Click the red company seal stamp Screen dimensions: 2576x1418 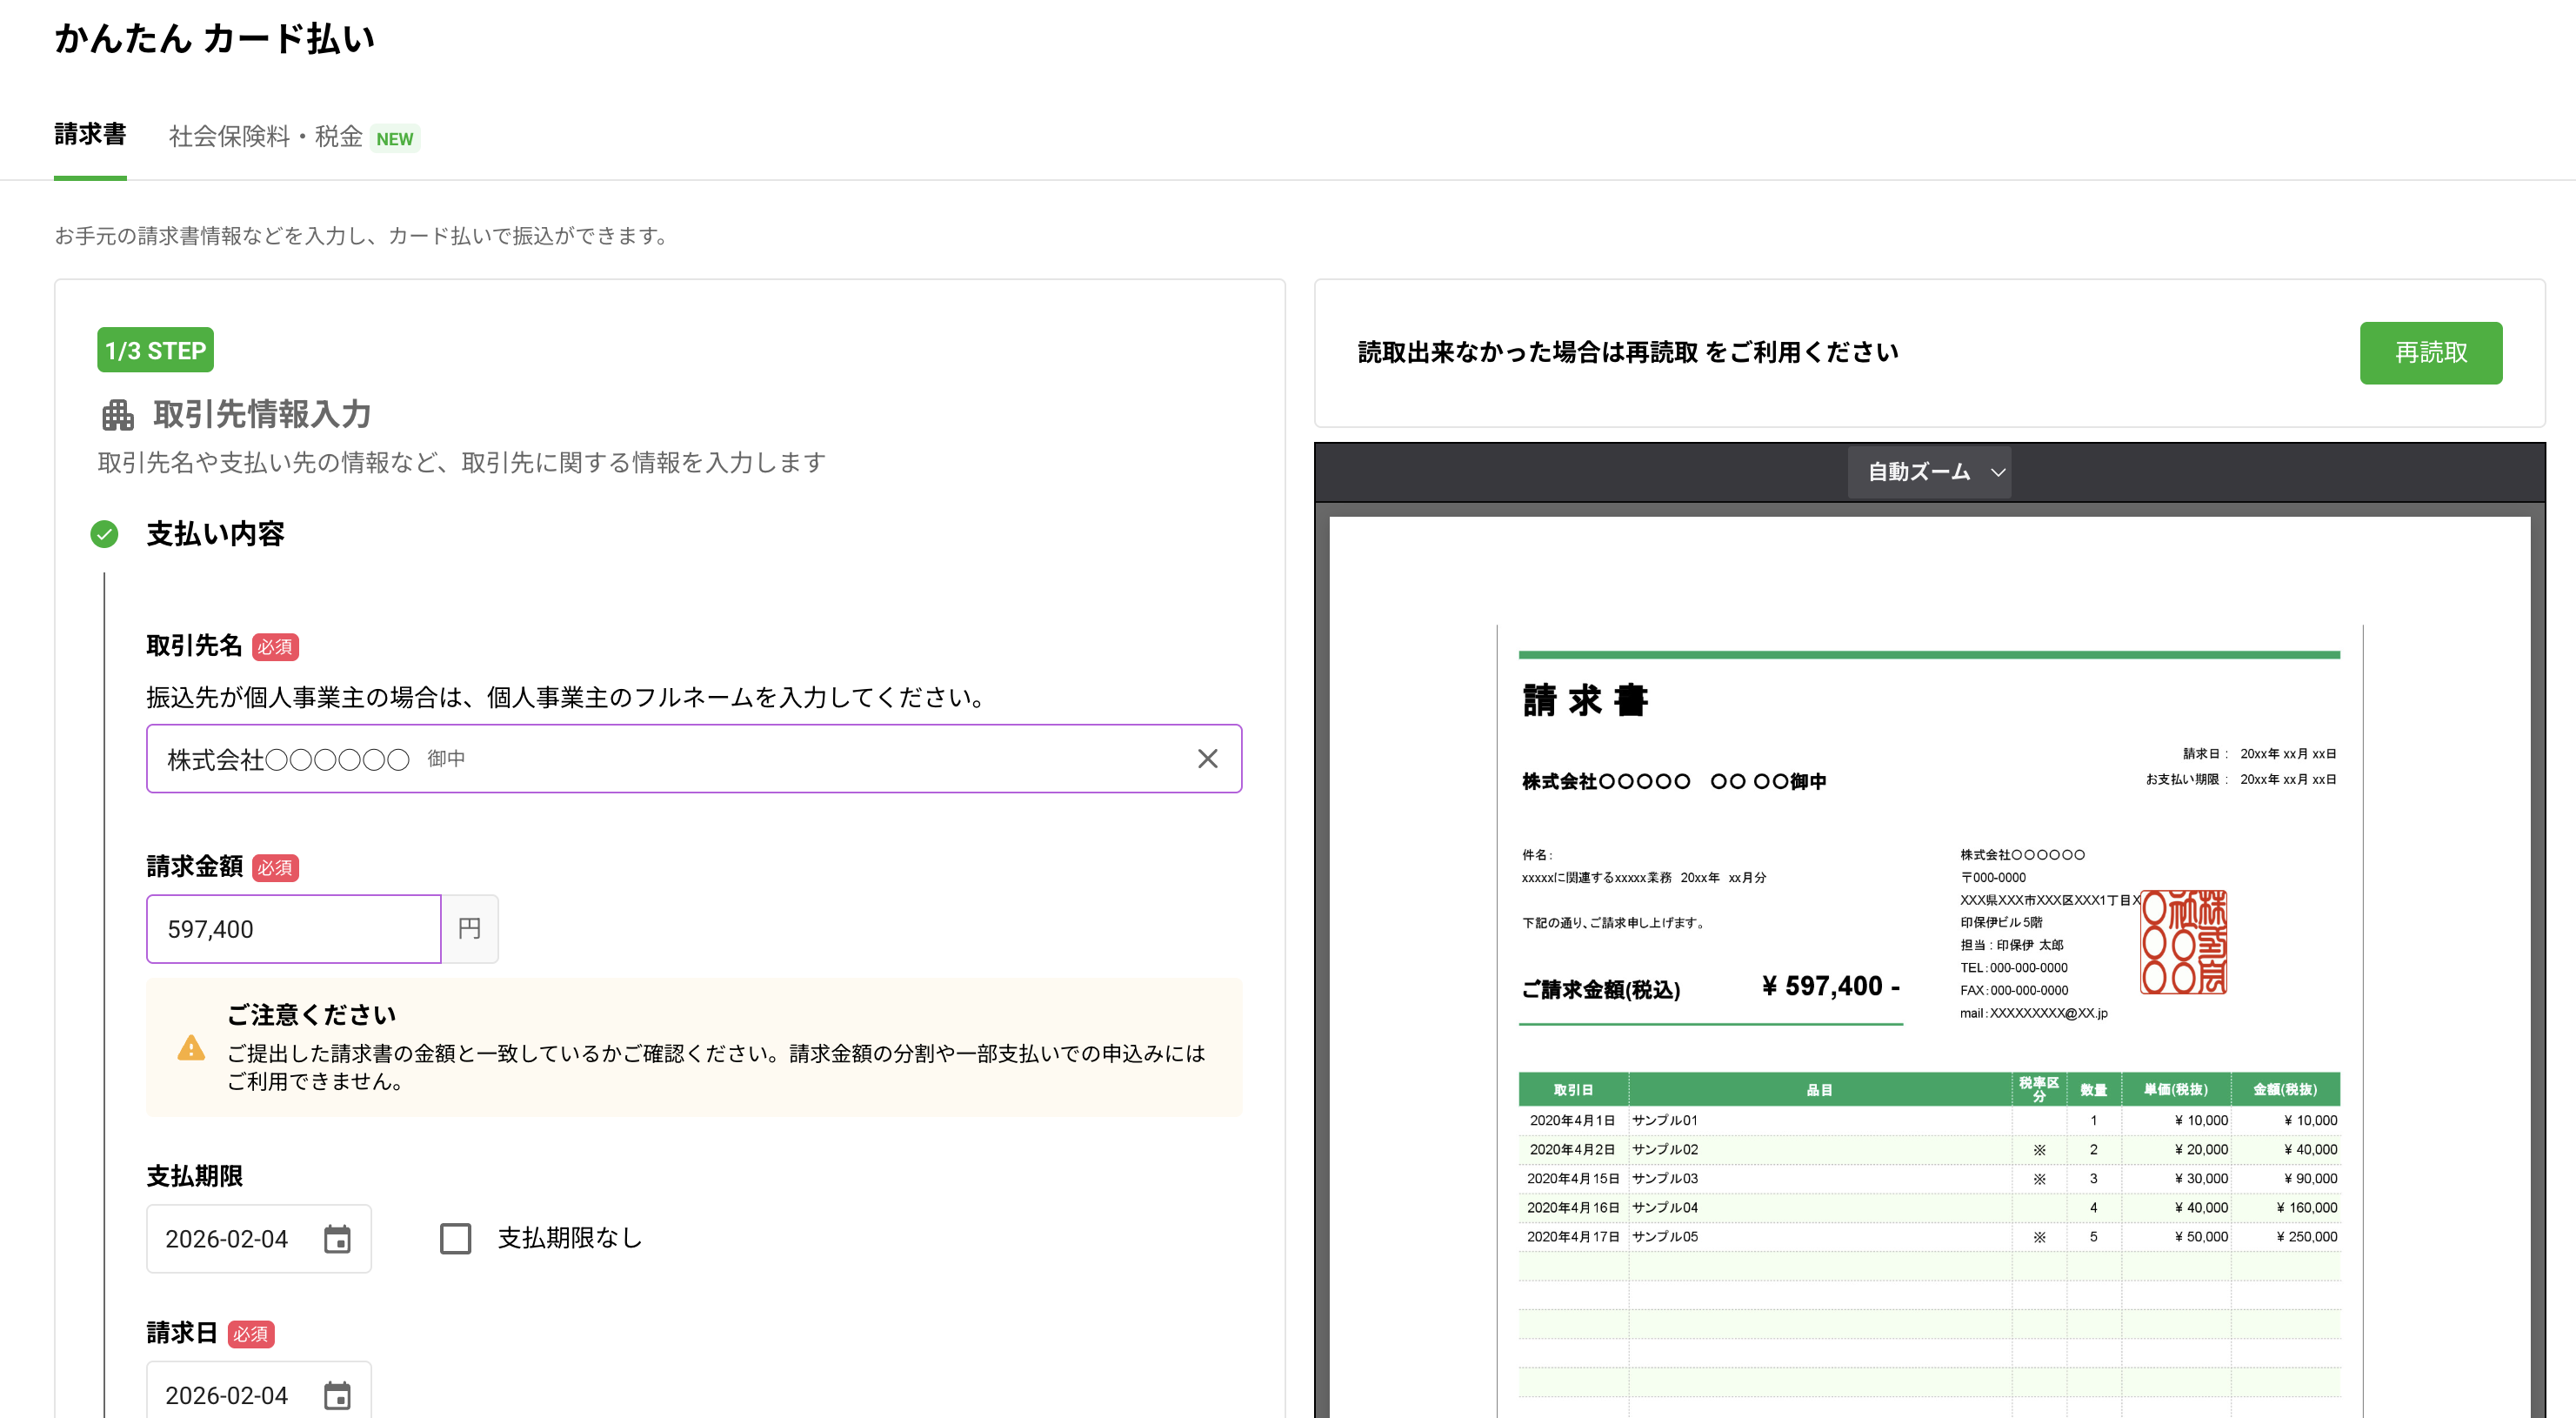(2183, 942)
